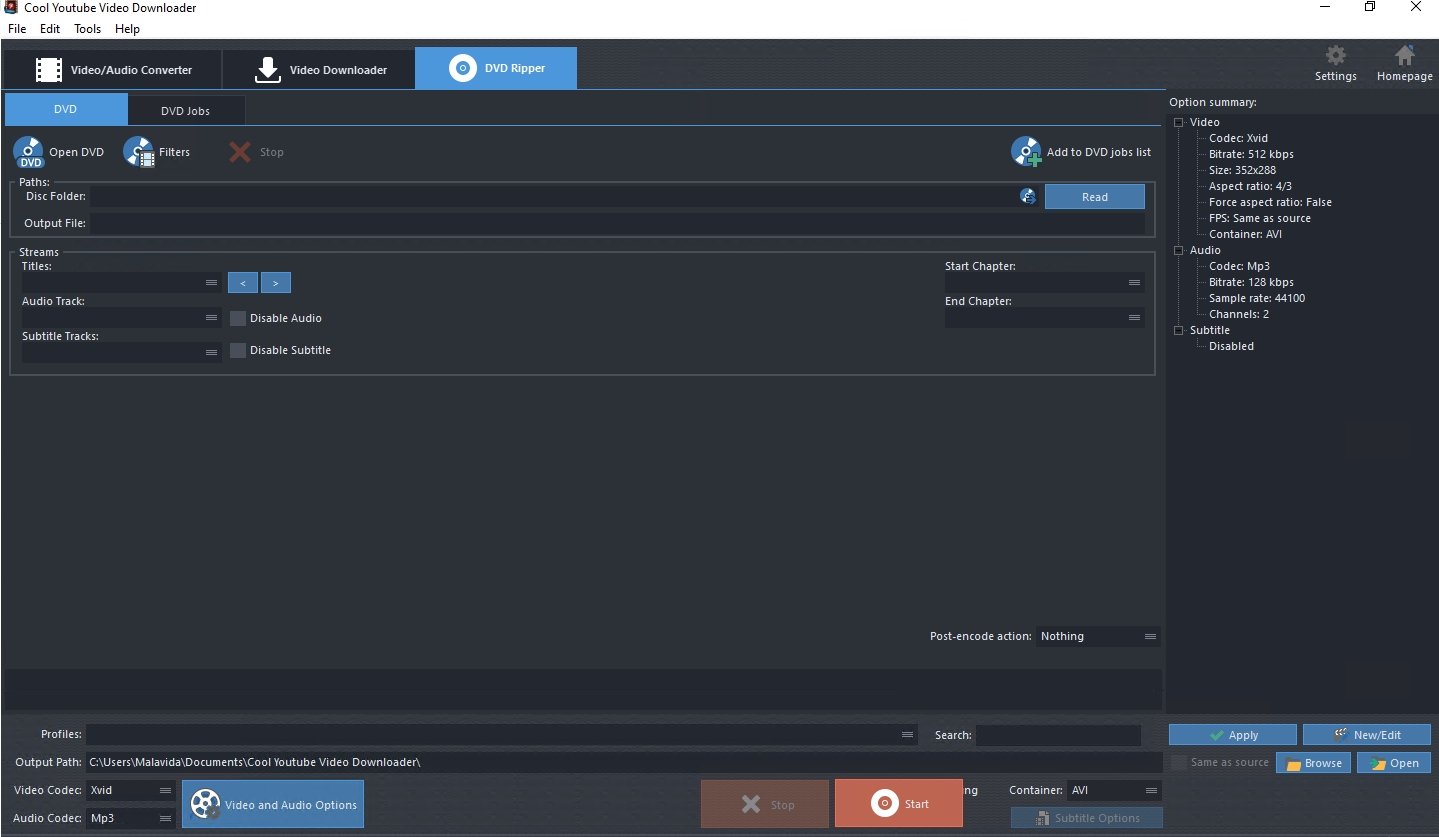
Task: Collapse the Video node in Option summary
Action: (1179, 122)
